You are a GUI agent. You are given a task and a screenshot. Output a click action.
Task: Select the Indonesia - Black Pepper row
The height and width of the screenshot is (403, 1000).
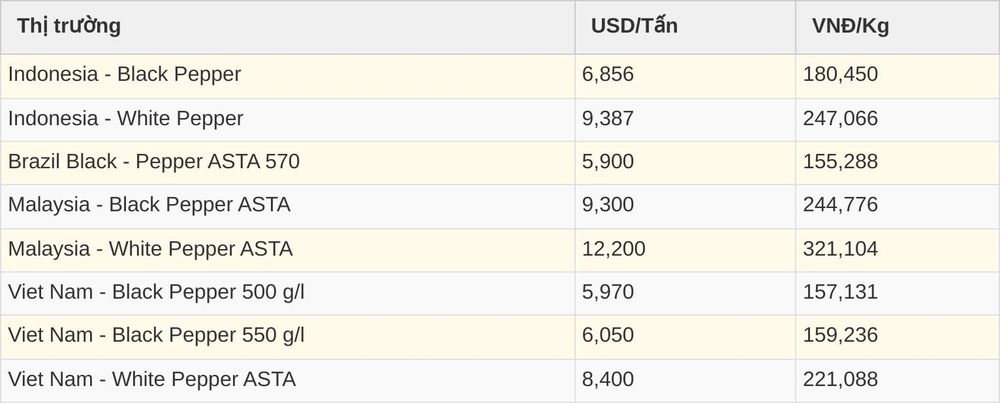click(x=500, y=76)
